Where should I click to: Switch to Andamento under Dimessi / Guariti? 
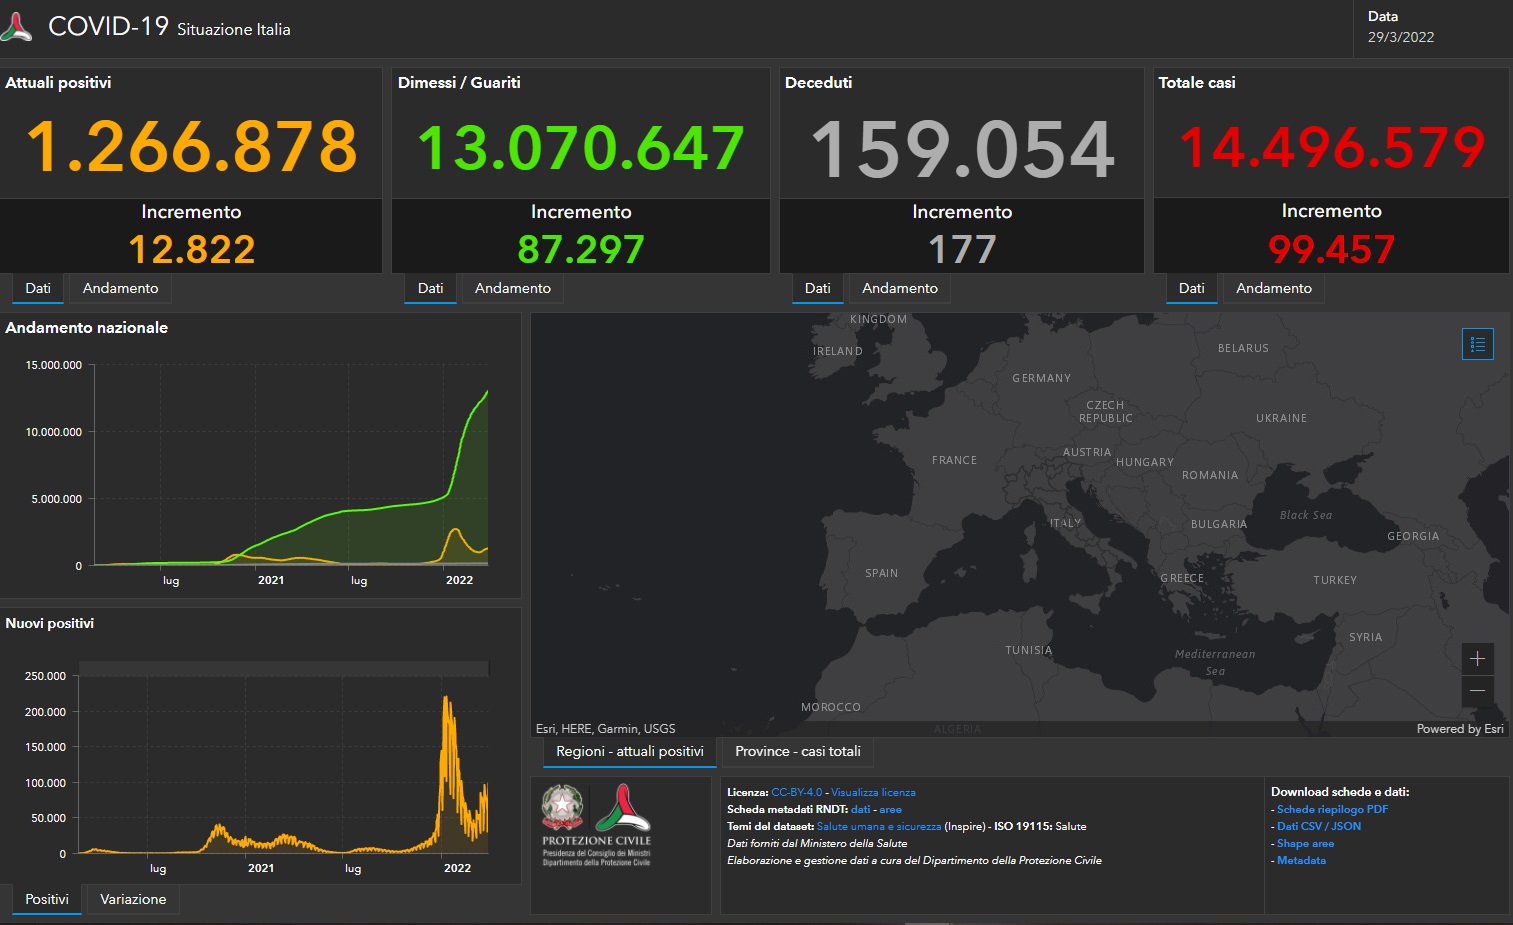(x=512, y=288)
